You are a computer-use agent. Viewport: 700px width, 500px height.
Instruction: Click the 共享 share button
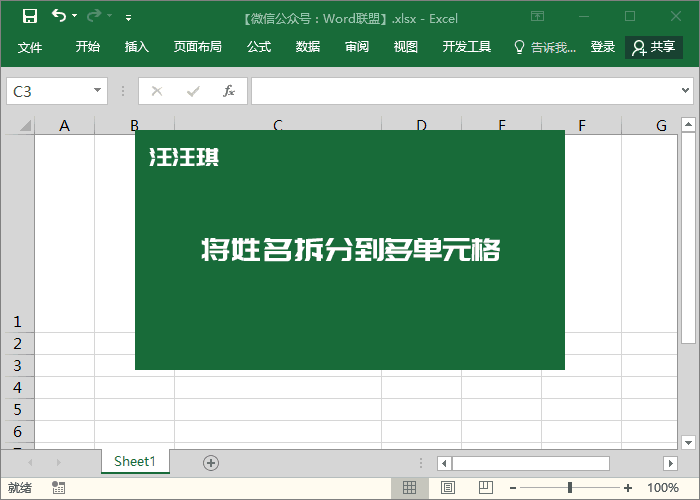click(654, 47)
